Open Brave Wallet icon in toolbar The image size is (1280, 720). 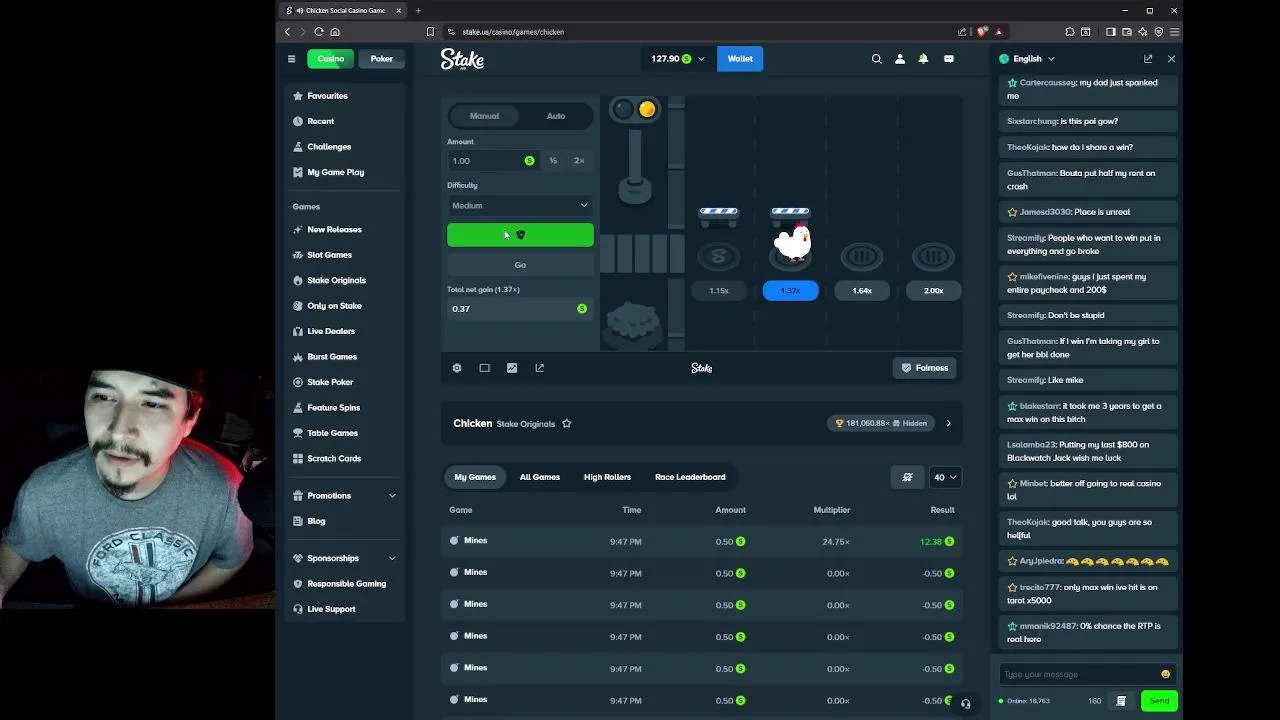[x=1126, y=32]
